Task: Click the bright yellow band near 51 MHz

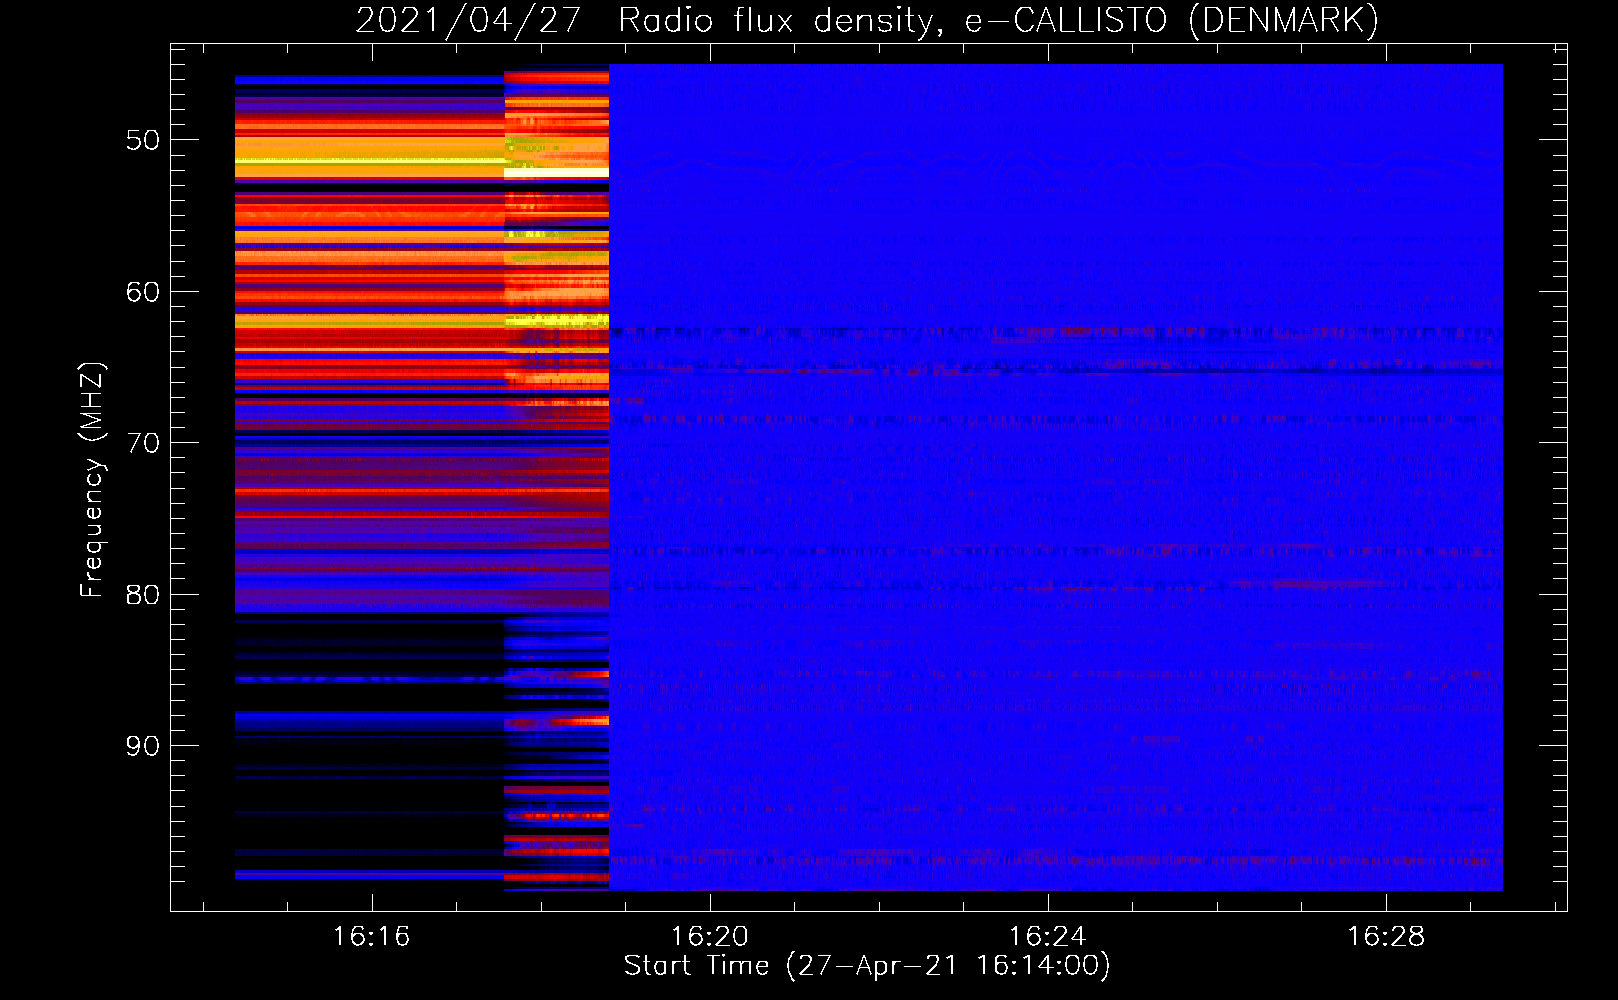Action: click(370, 159)
